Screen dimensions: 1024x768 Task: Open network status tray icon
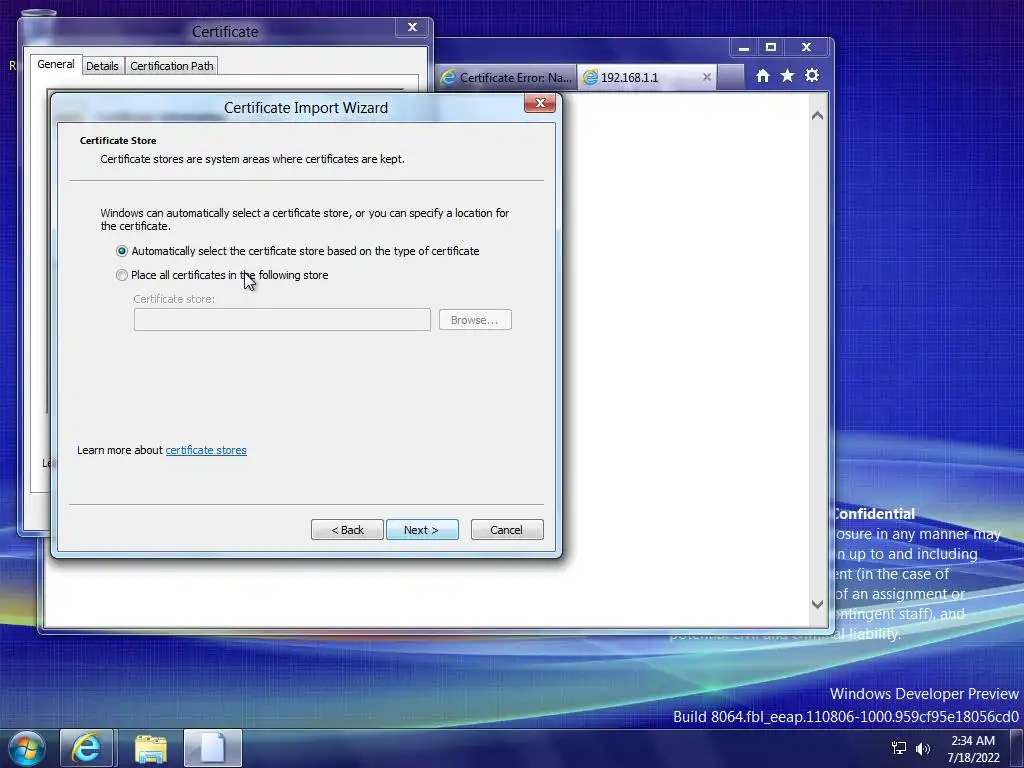(899, 748)
